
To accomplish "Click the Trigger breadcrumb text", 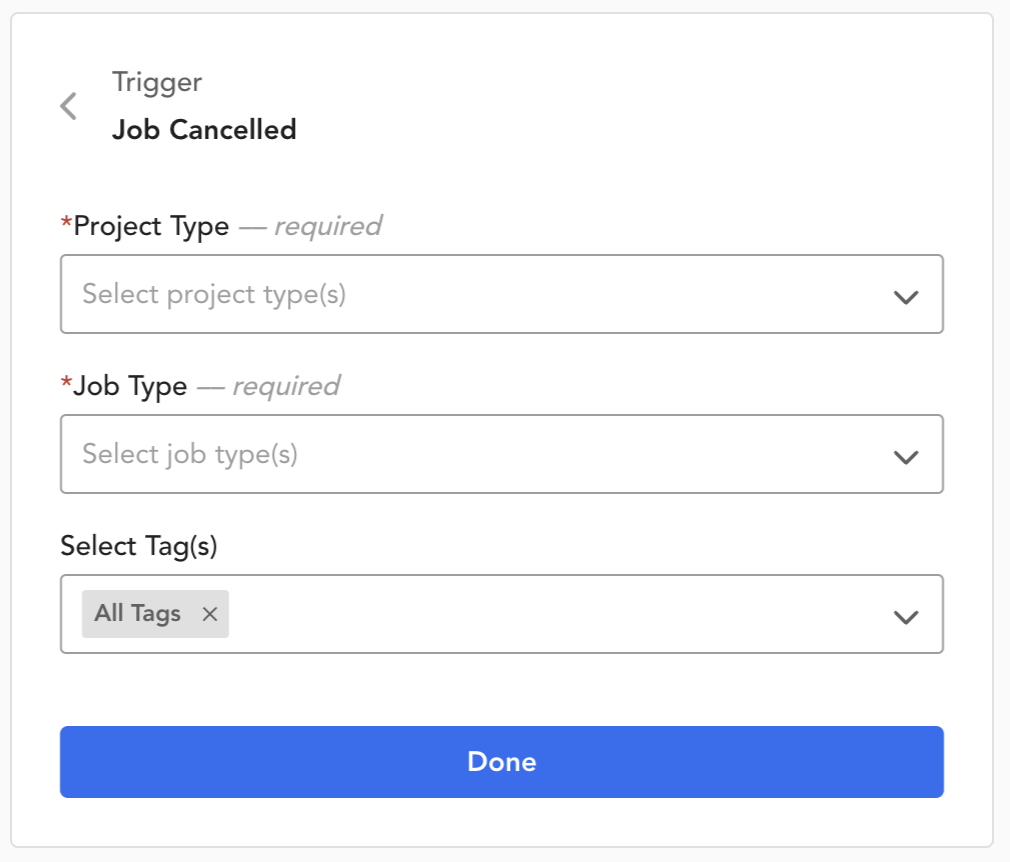I will click(157, 82).
